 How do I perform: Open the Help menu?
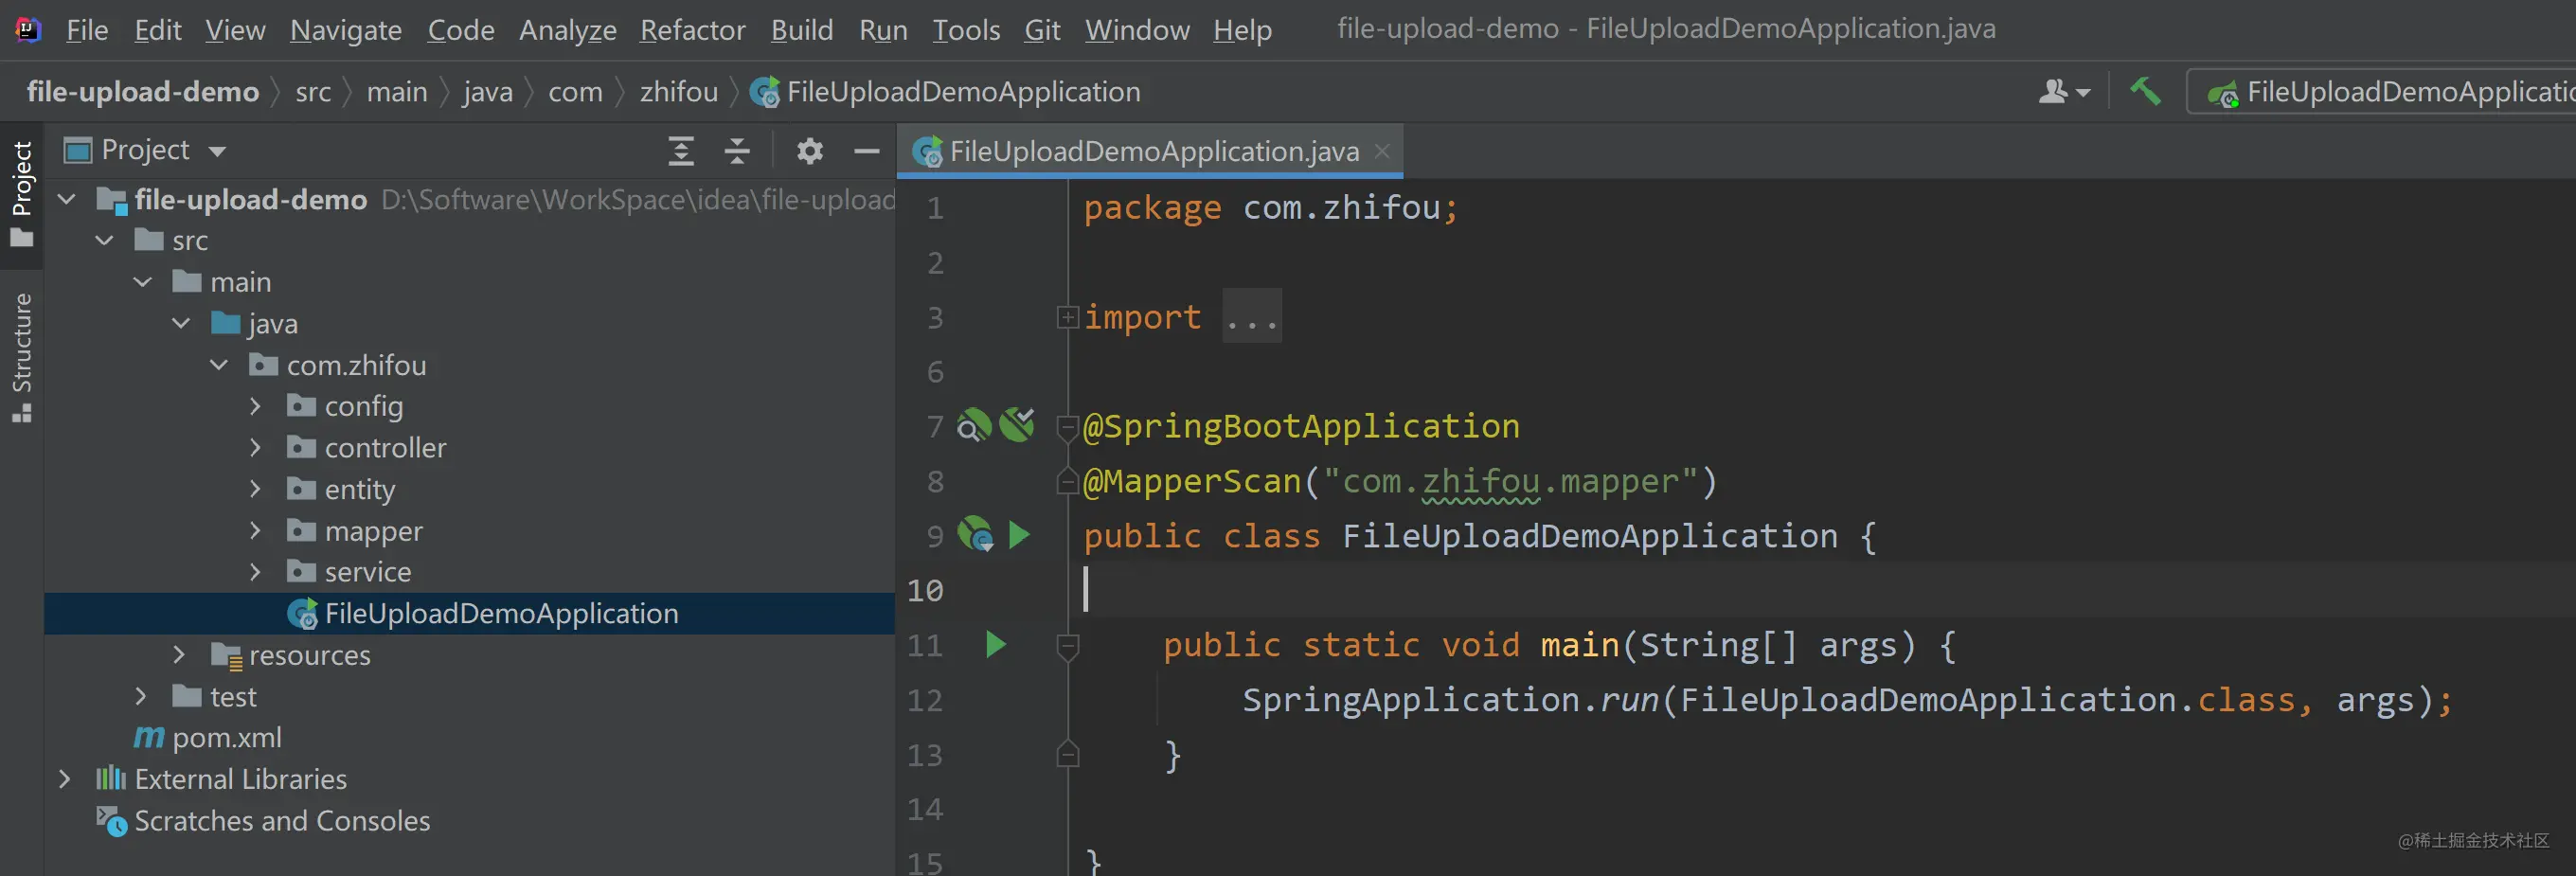point(1242,30)
